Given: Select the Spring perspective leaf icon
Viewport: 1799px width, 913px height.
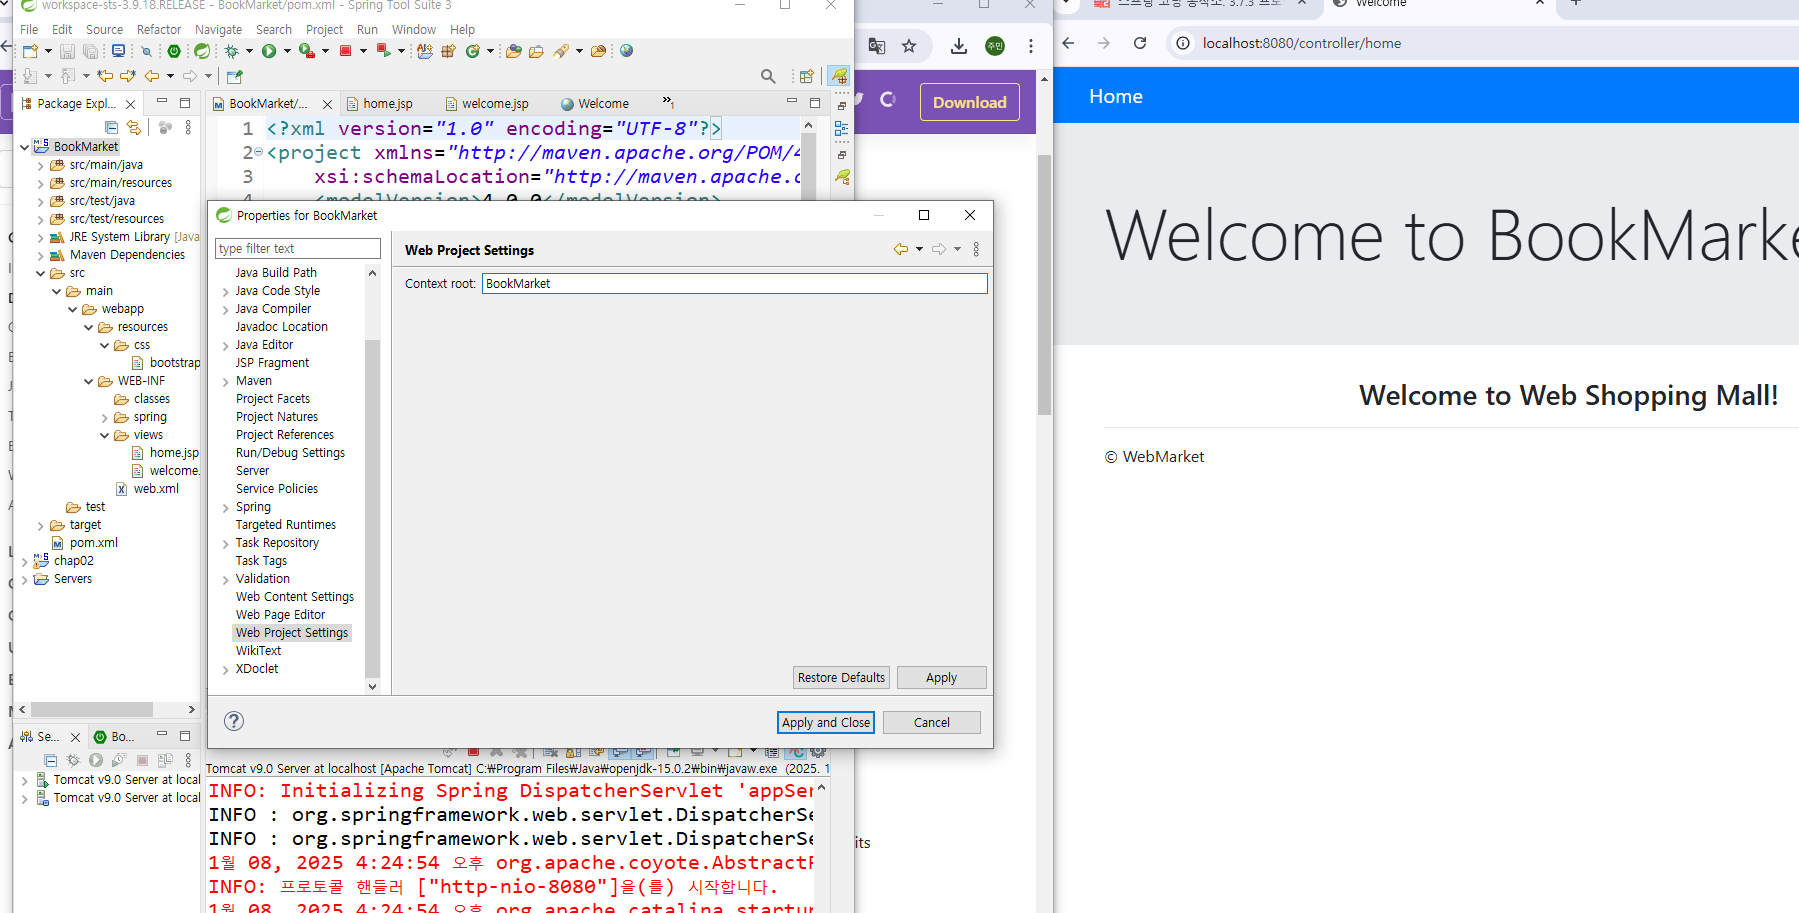Looking at the screenshot, I should pos(839,76).
